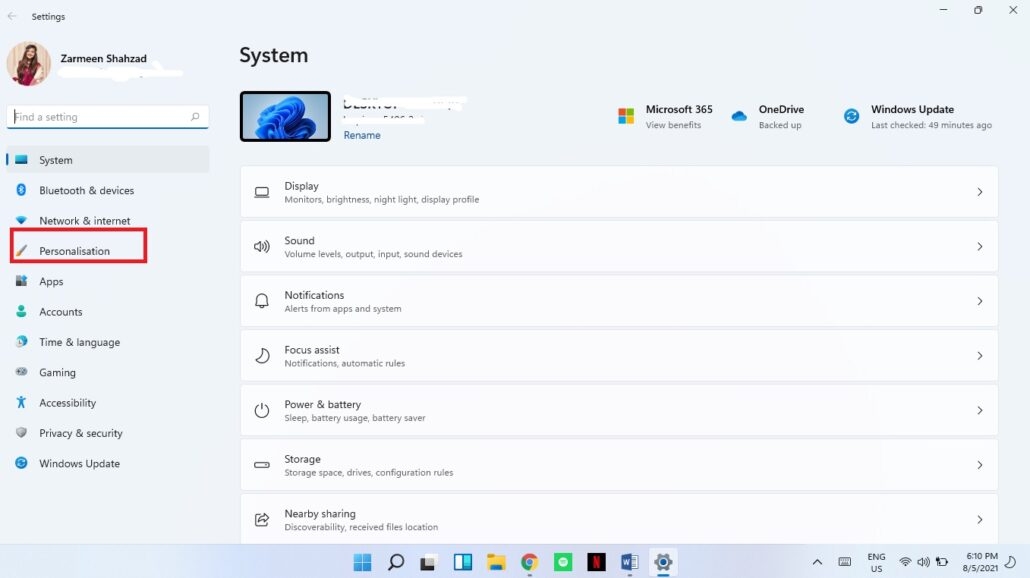Open Accounts settings section

pos(60,312)
